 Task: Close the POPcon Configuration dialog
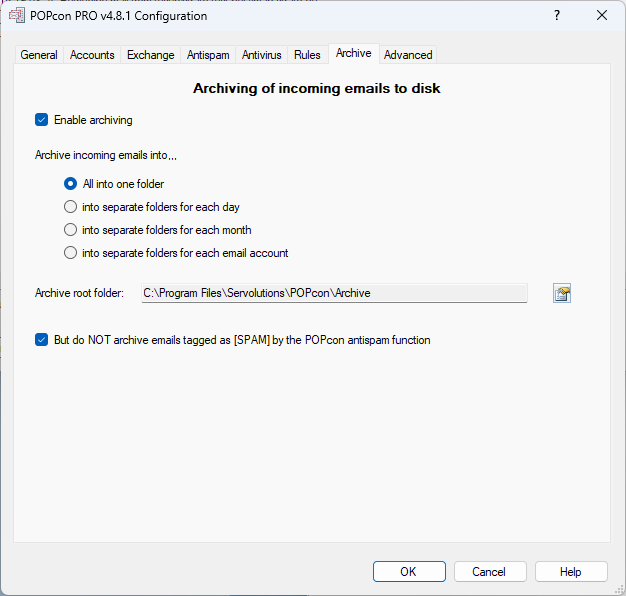[x=602, y=16]
